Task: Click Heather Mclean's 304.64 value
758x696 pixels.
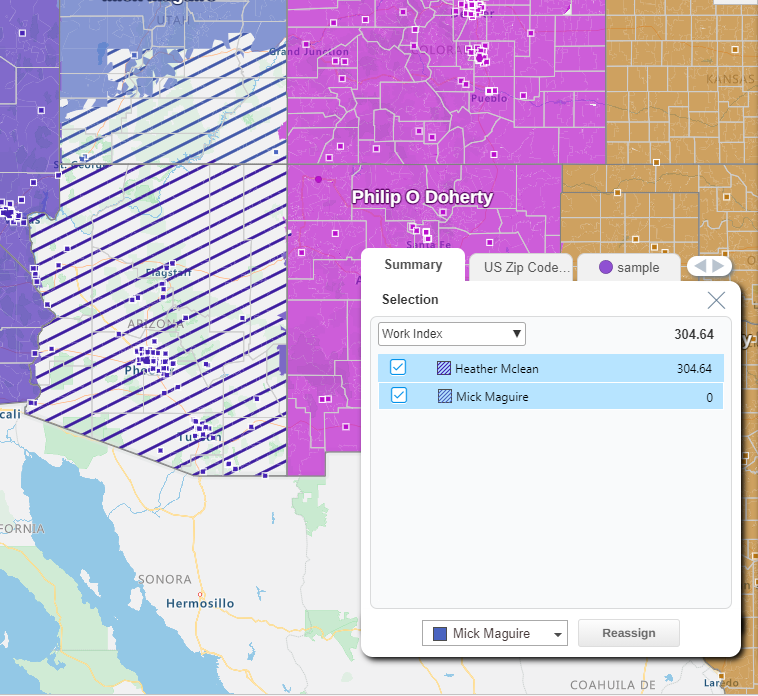Action: [x=694, y=369]
